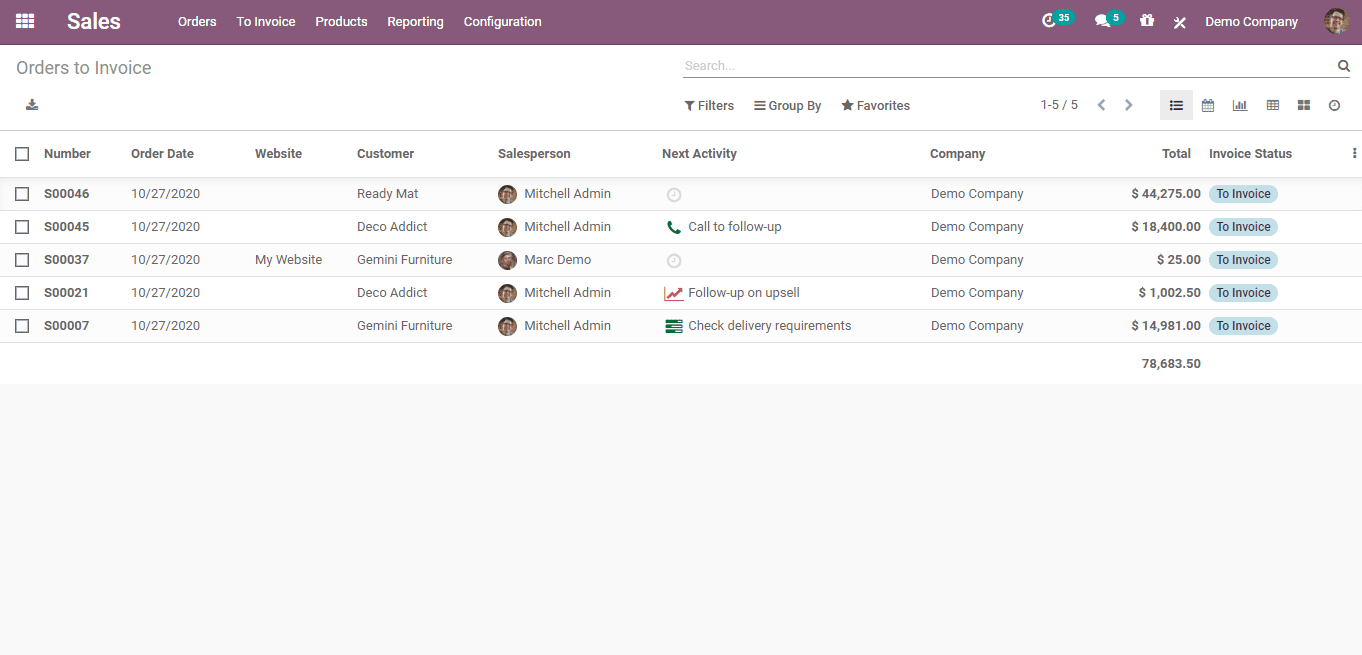Tick the checkbox for order S00046

22,194
